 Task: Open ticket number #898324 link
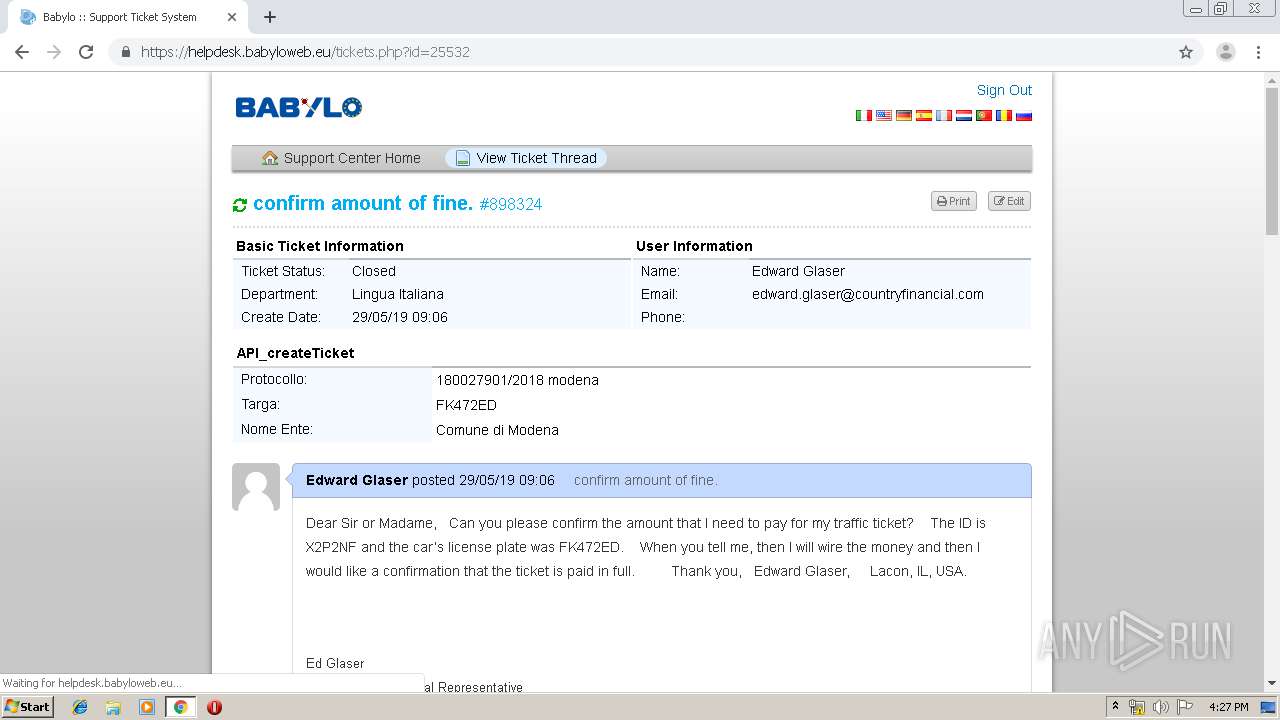click(511, 204)
